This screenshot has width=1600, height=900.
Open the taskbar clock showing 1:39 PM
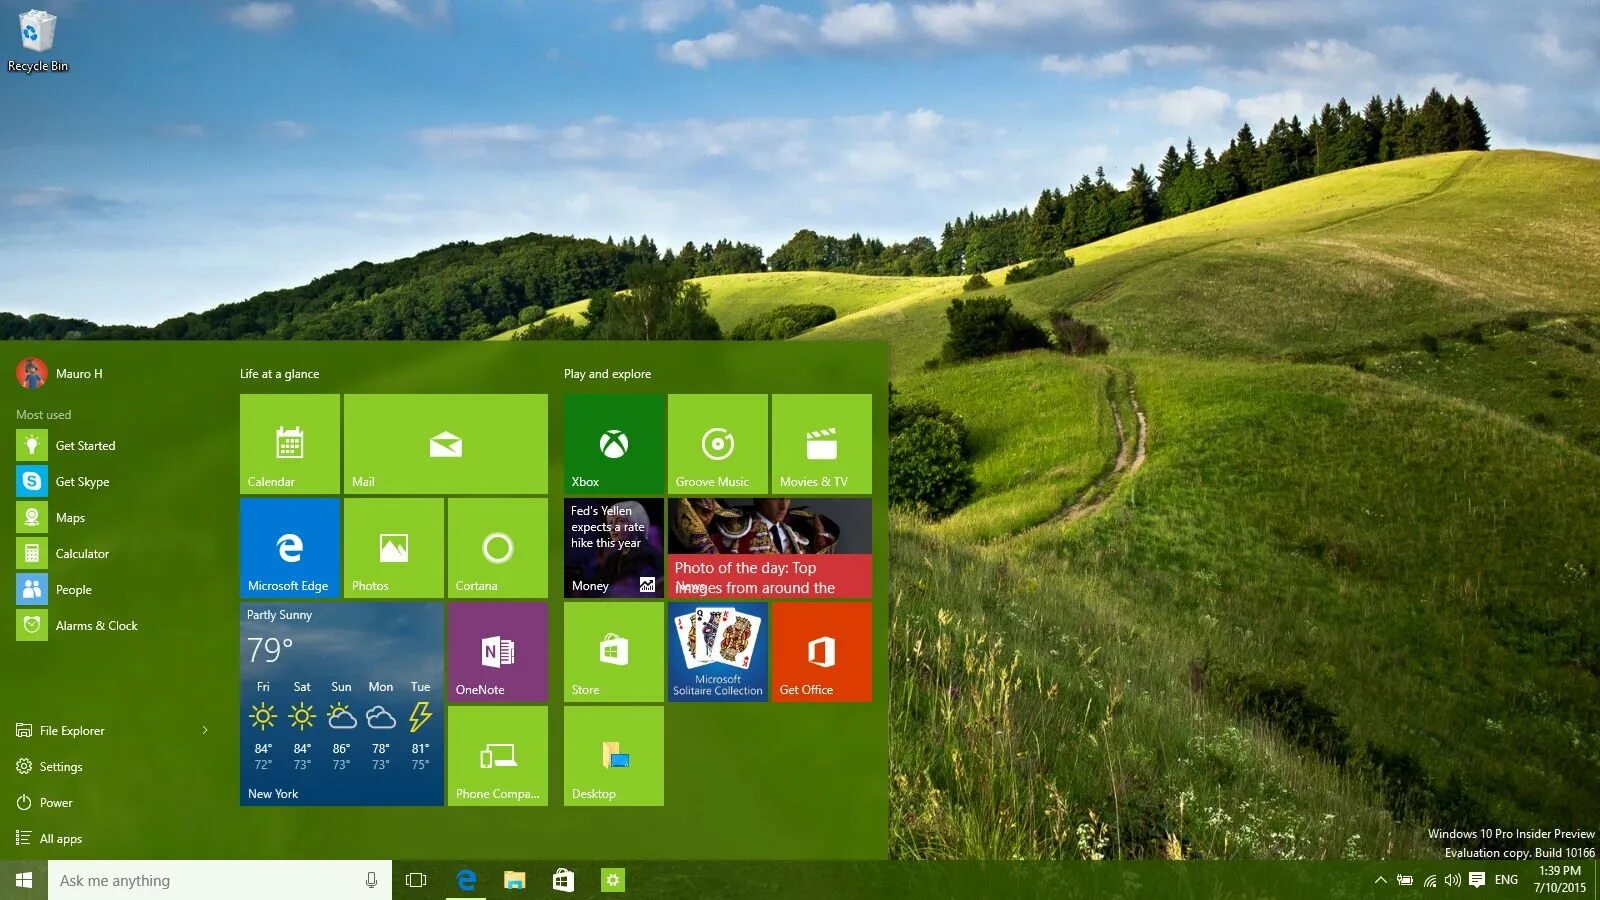point(1560,880)
